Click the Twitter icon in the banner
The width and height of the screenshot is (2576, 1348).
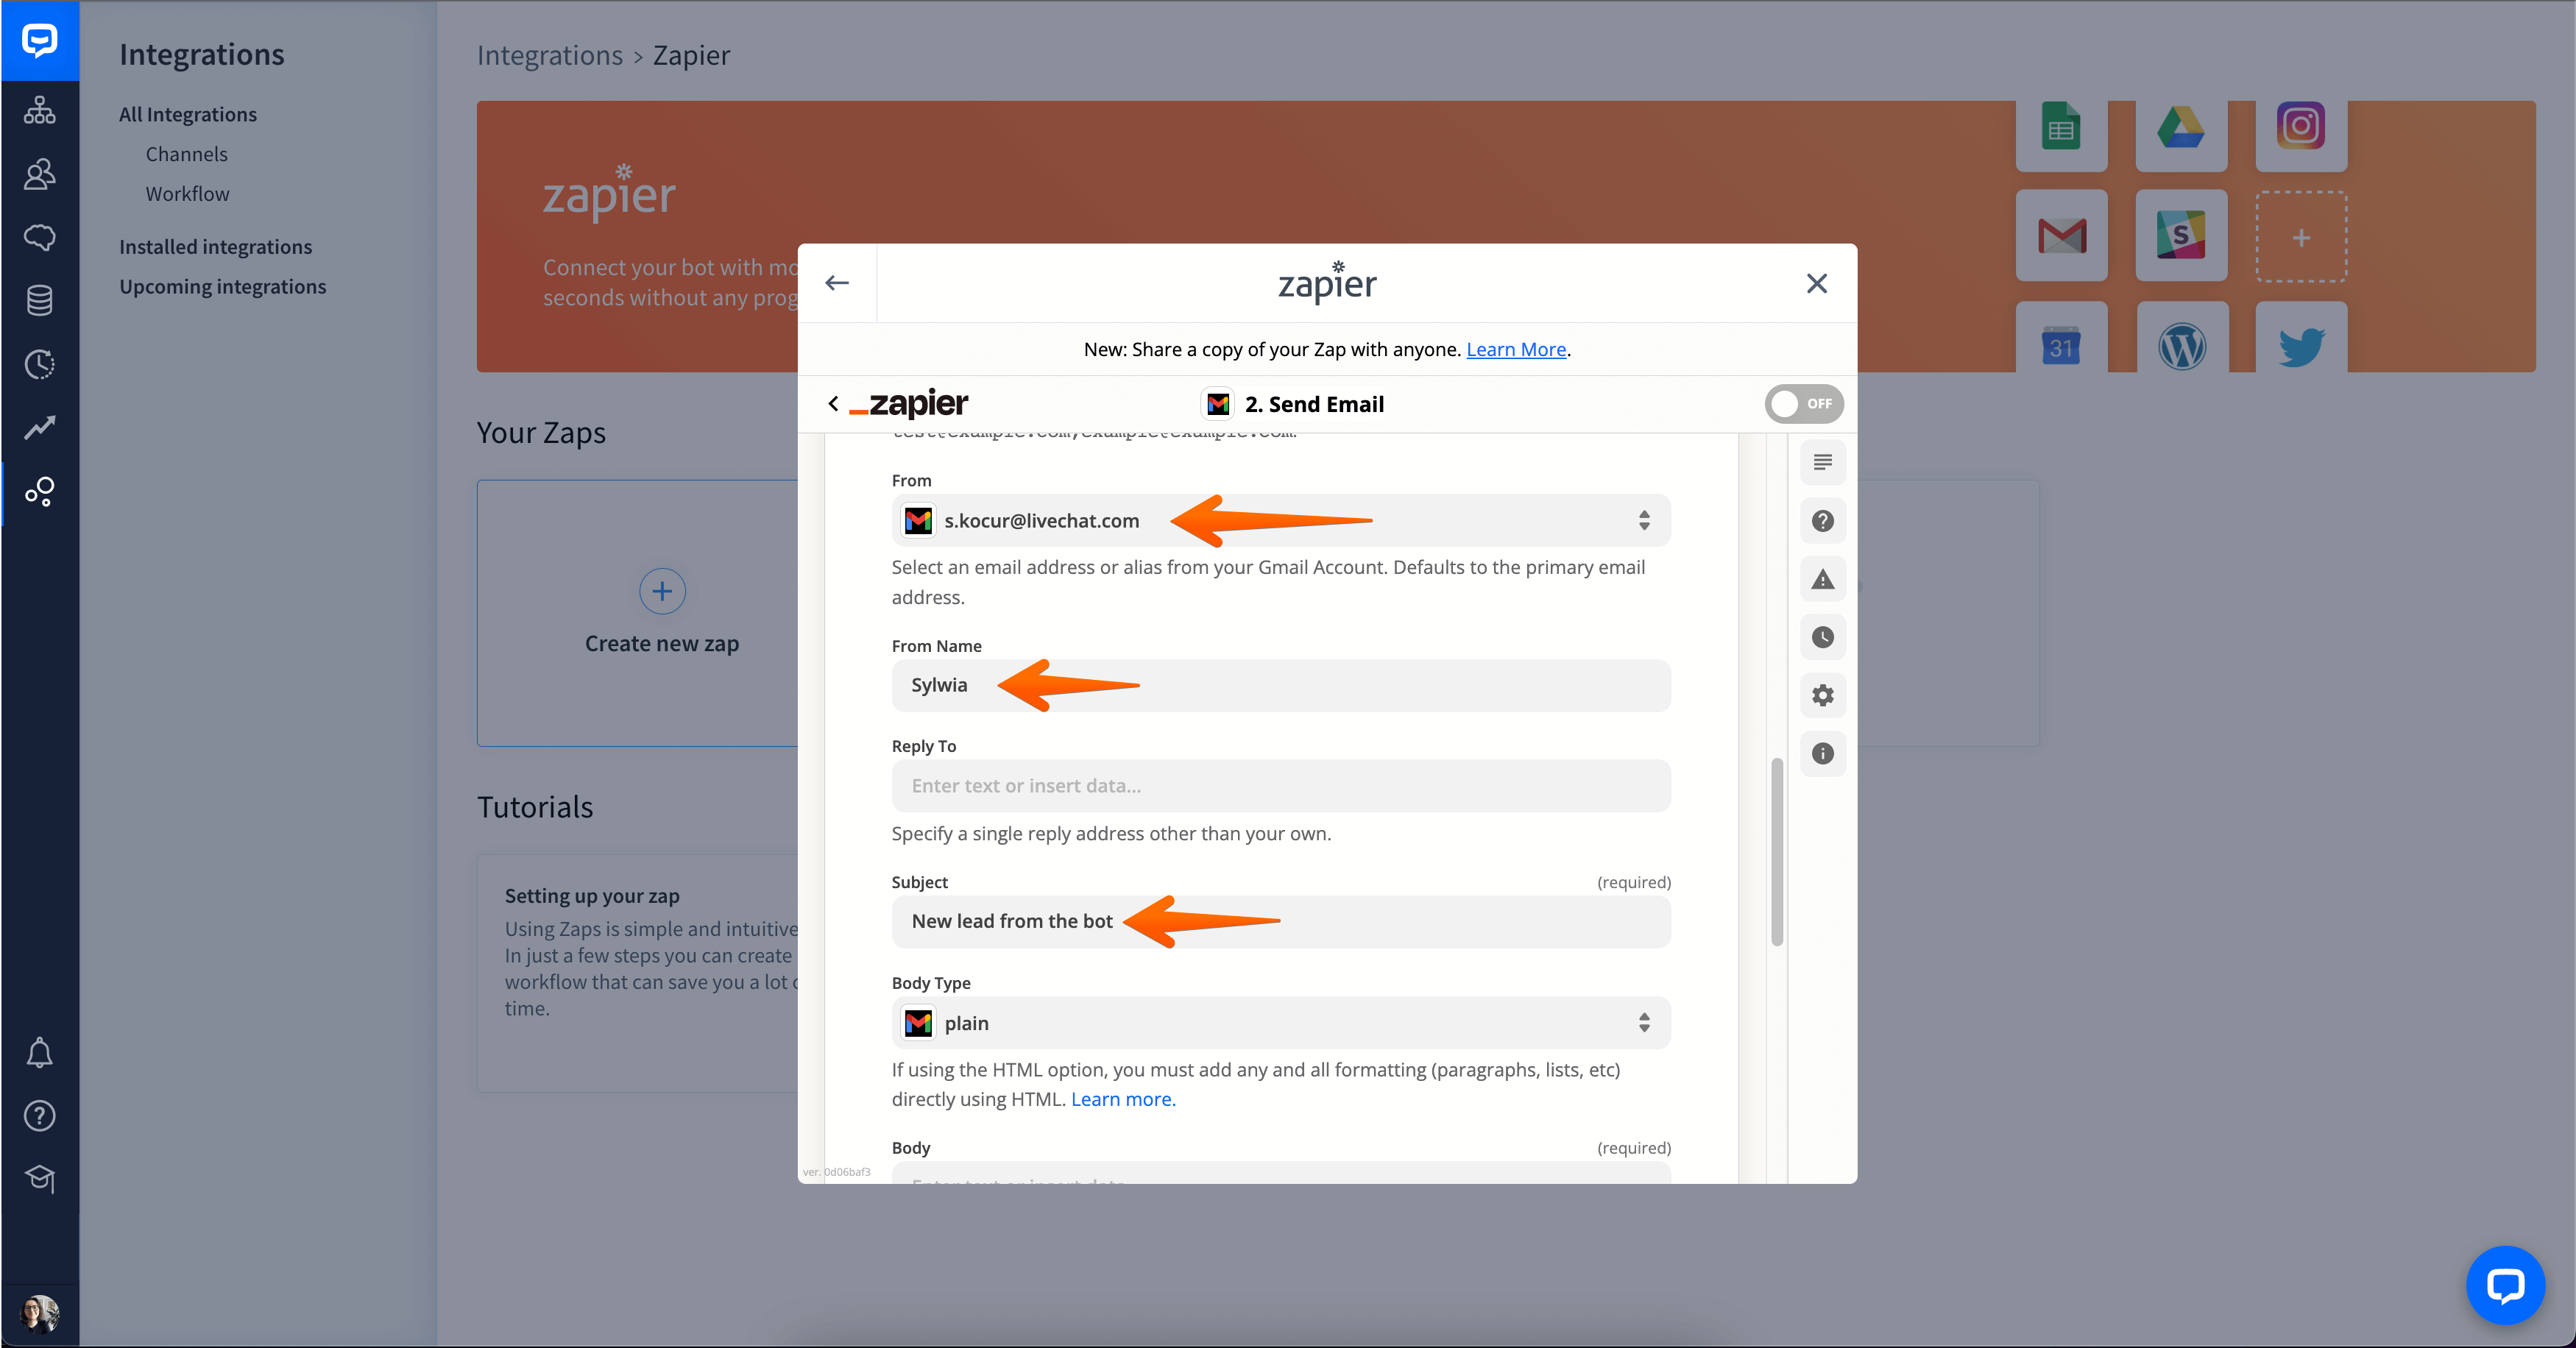coord(2301,346)
